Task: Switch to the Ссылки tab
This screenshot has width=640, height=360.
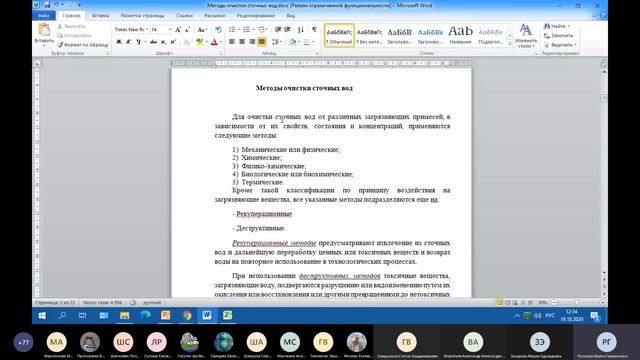Action: pos(184,16)
